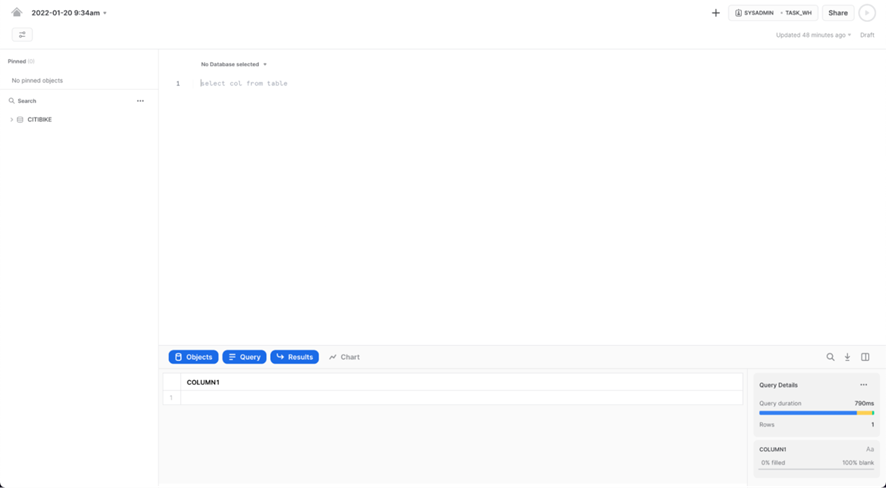Image resolution: width=886 pixels, height=488 pixels.
Task: Click the query duration progress bar
Action: 816,413
